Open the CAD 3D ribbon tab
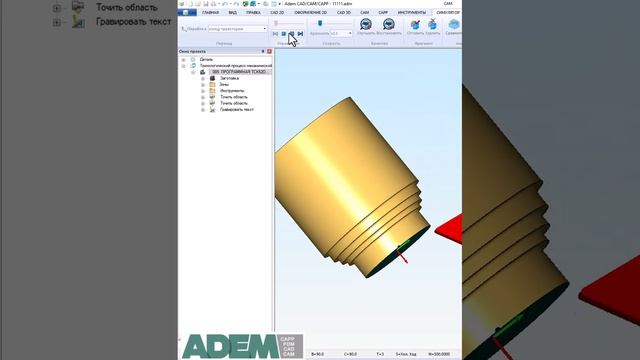This screenshot has height=360, width=640. [x=344, y=13]
